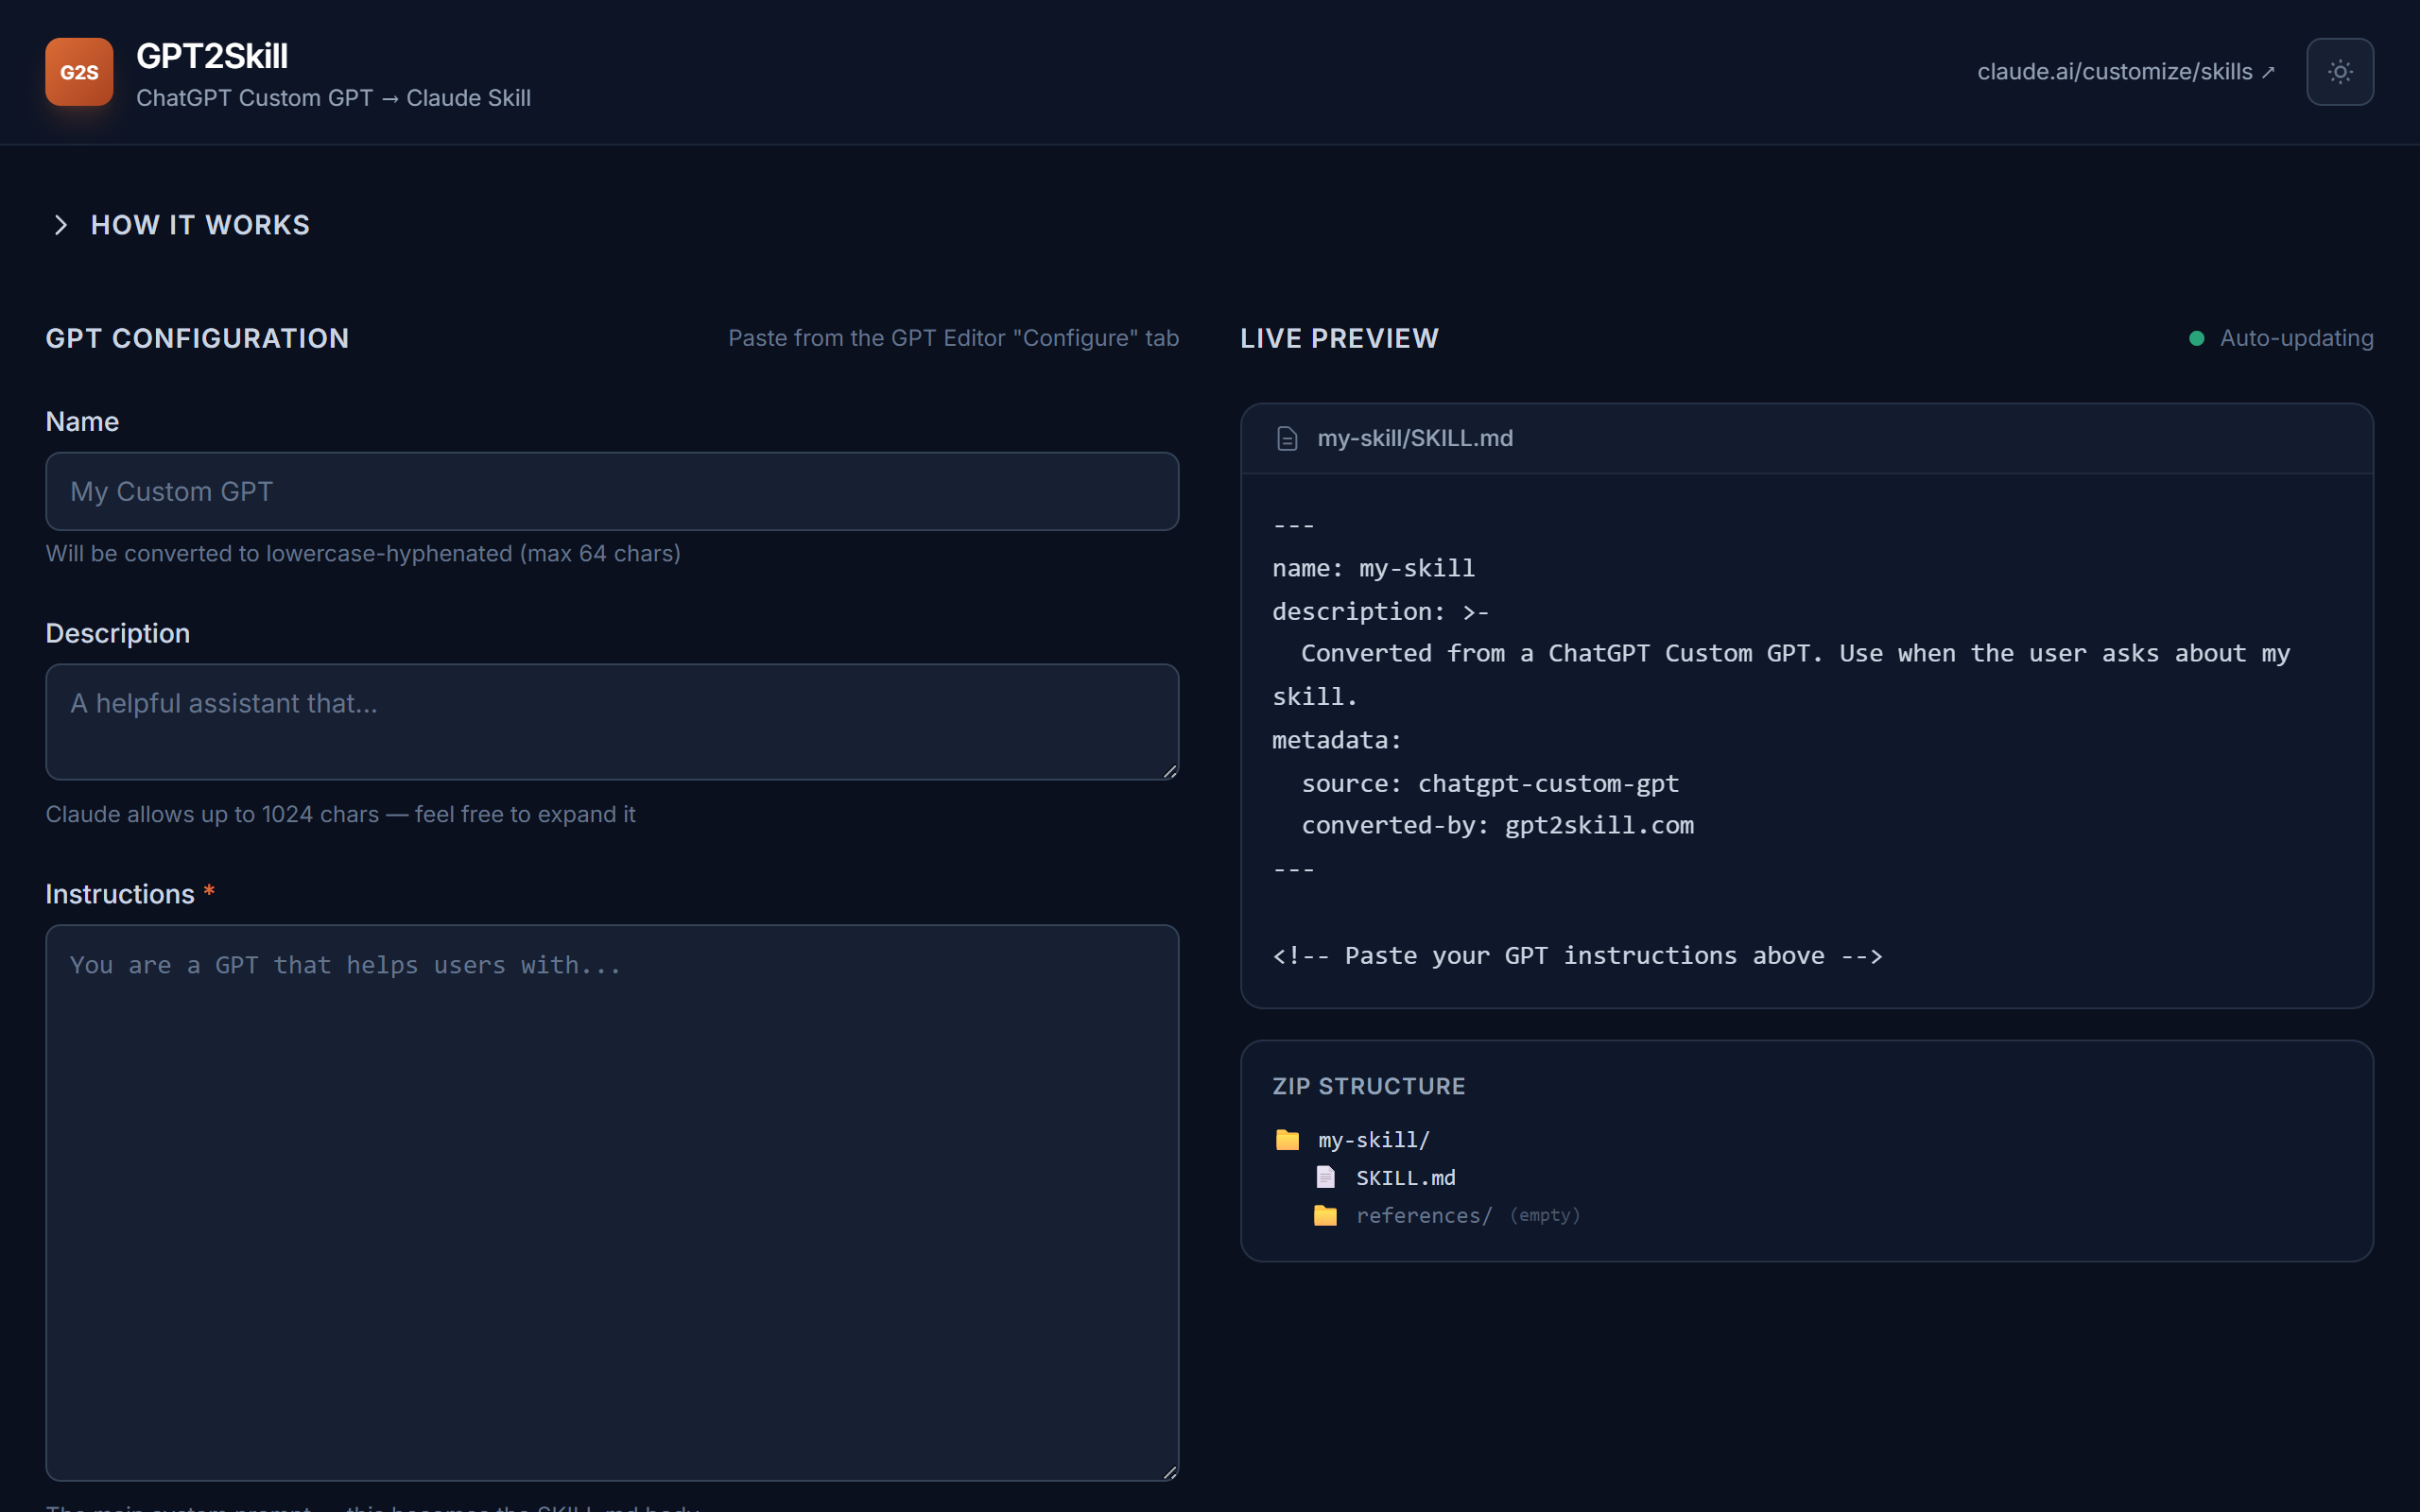This screenshot has height=1512, width=2420.
Task: Click the 'Paste your GPT instructions above' comment
Action: [x=1577, y=955]
